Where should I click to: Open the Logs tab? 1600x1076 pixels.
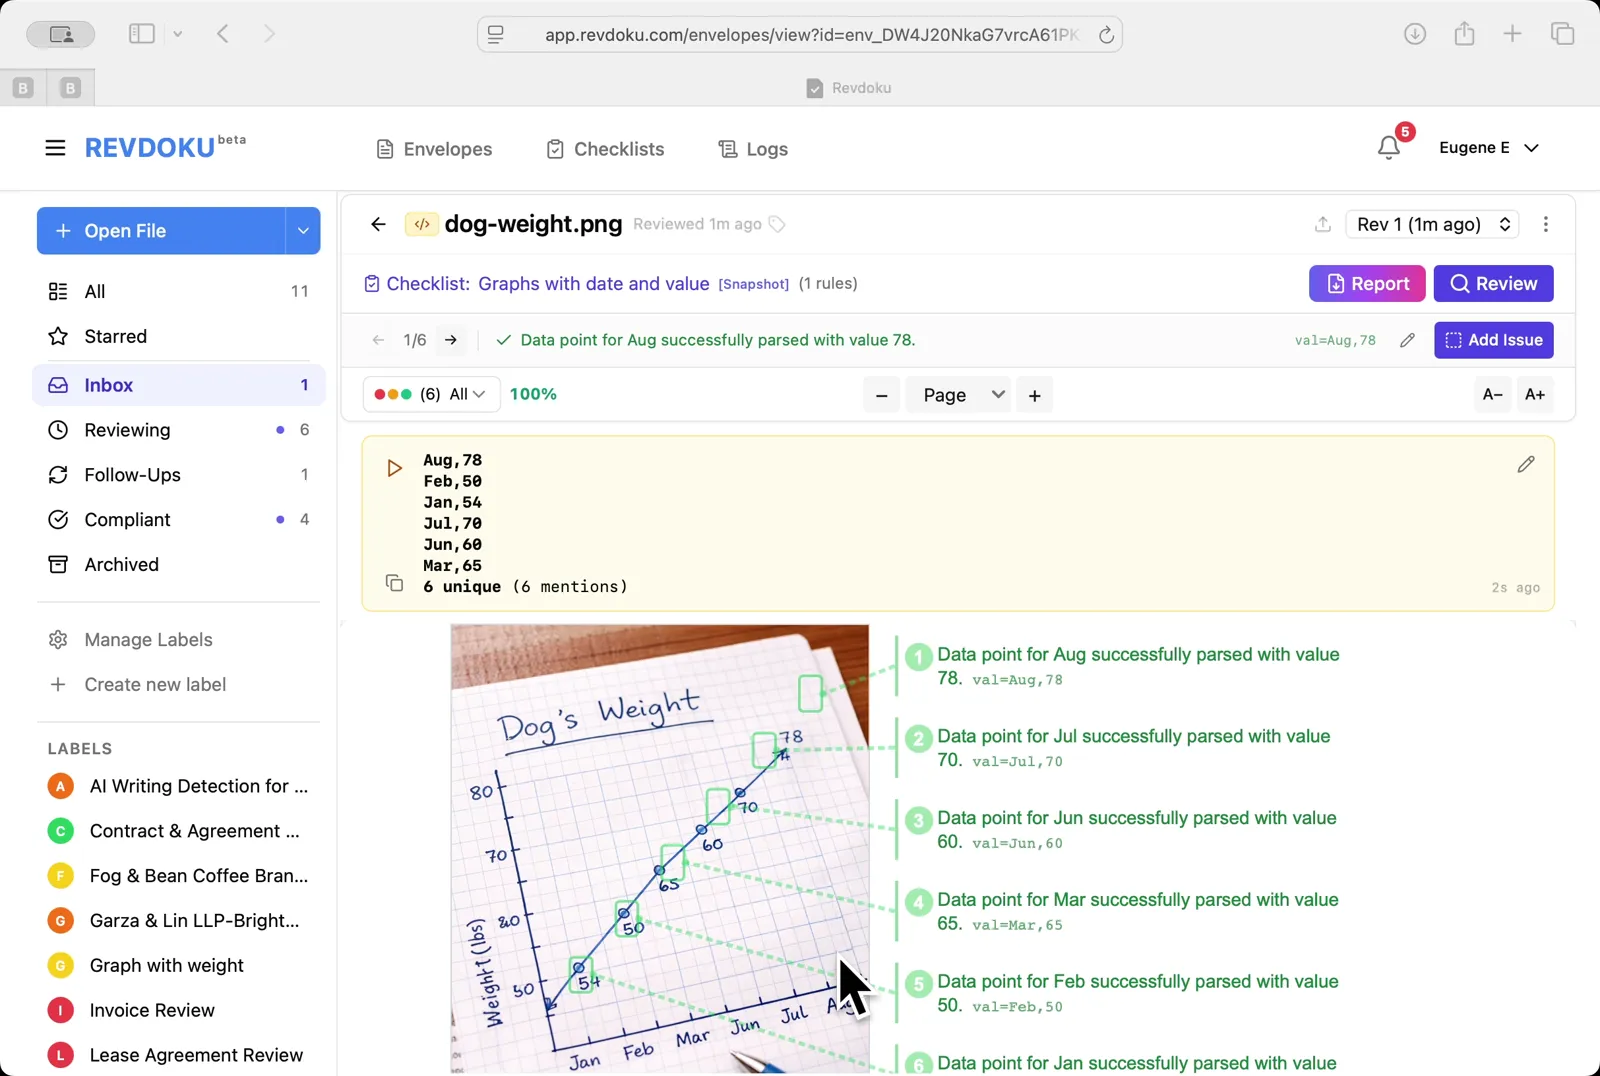[x=753, y=149]
